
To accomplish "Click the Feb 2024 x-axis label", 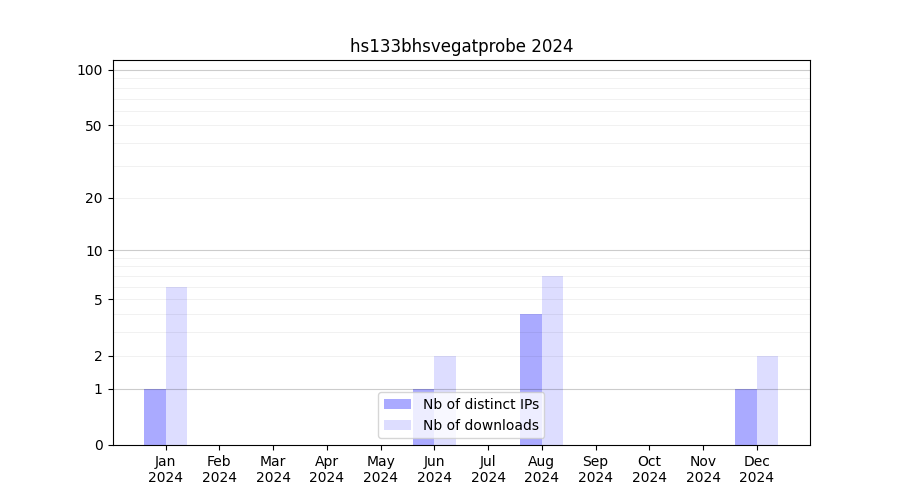I will (219, 469).
